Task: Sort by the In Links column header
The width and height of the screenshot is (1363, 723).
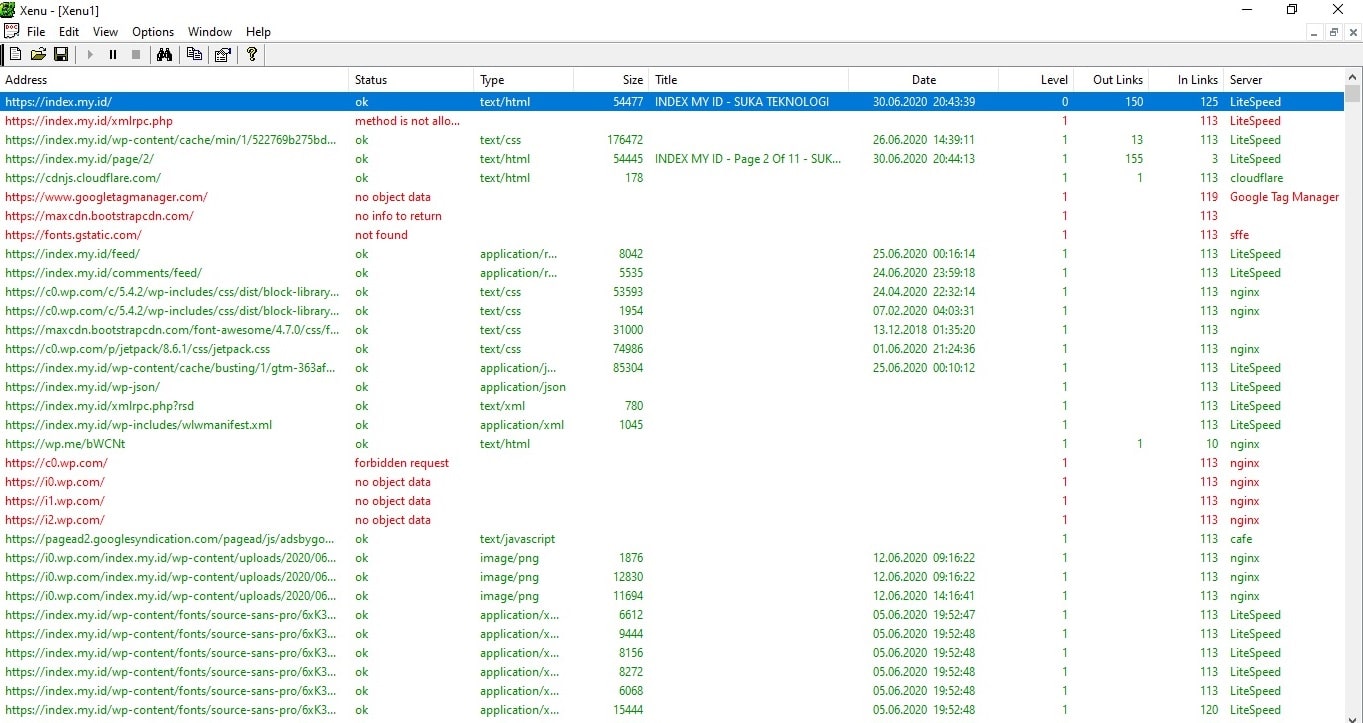Action: pos(1187,79)
